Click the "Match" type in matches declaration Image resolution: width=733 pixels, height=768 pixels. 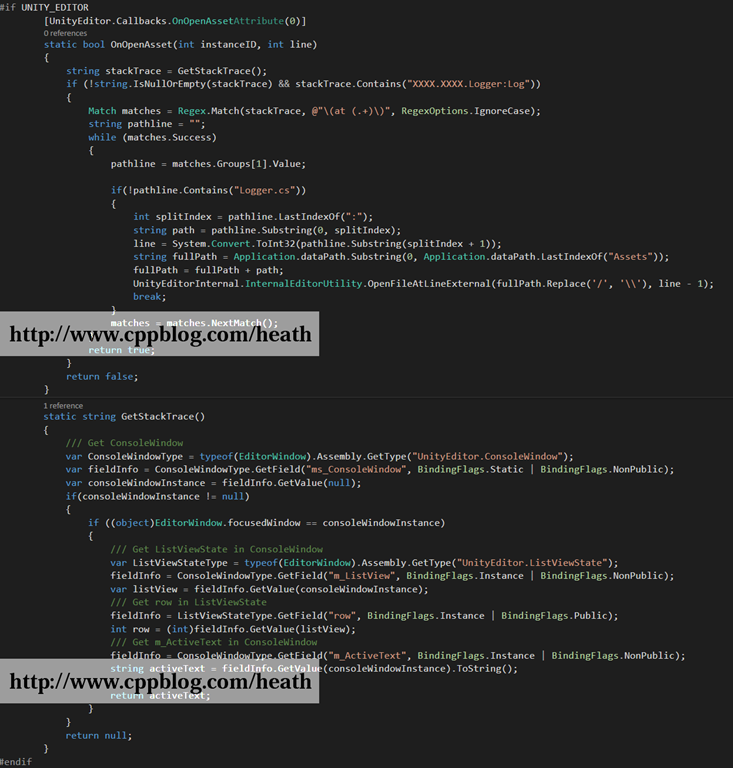pos(102,111)
